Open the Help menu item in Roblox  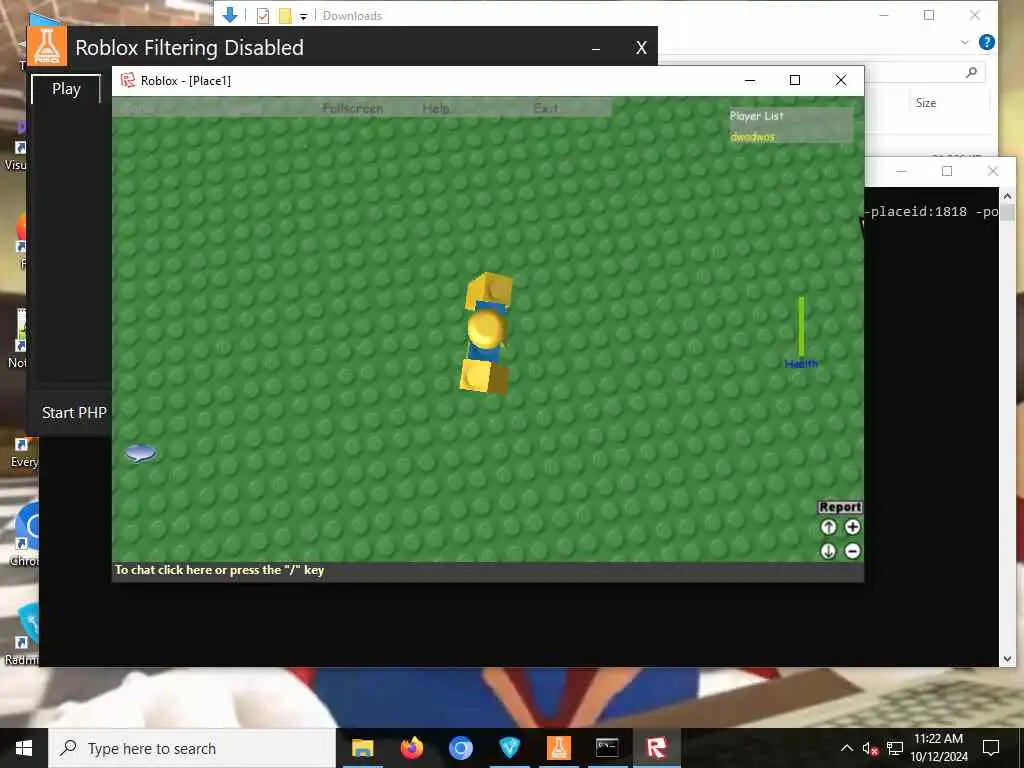pyautogui.click(x=436, y=108)
